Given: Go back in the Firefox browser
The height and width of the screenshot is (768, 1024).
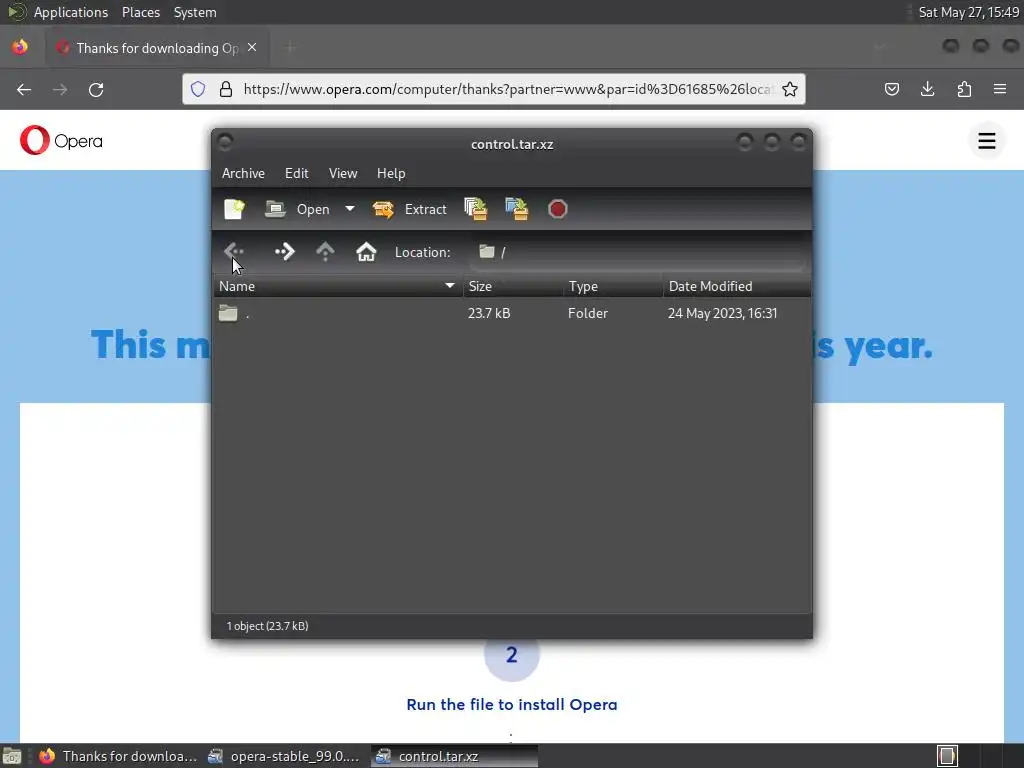Looking at the screenshot, I should coord(24,89).
